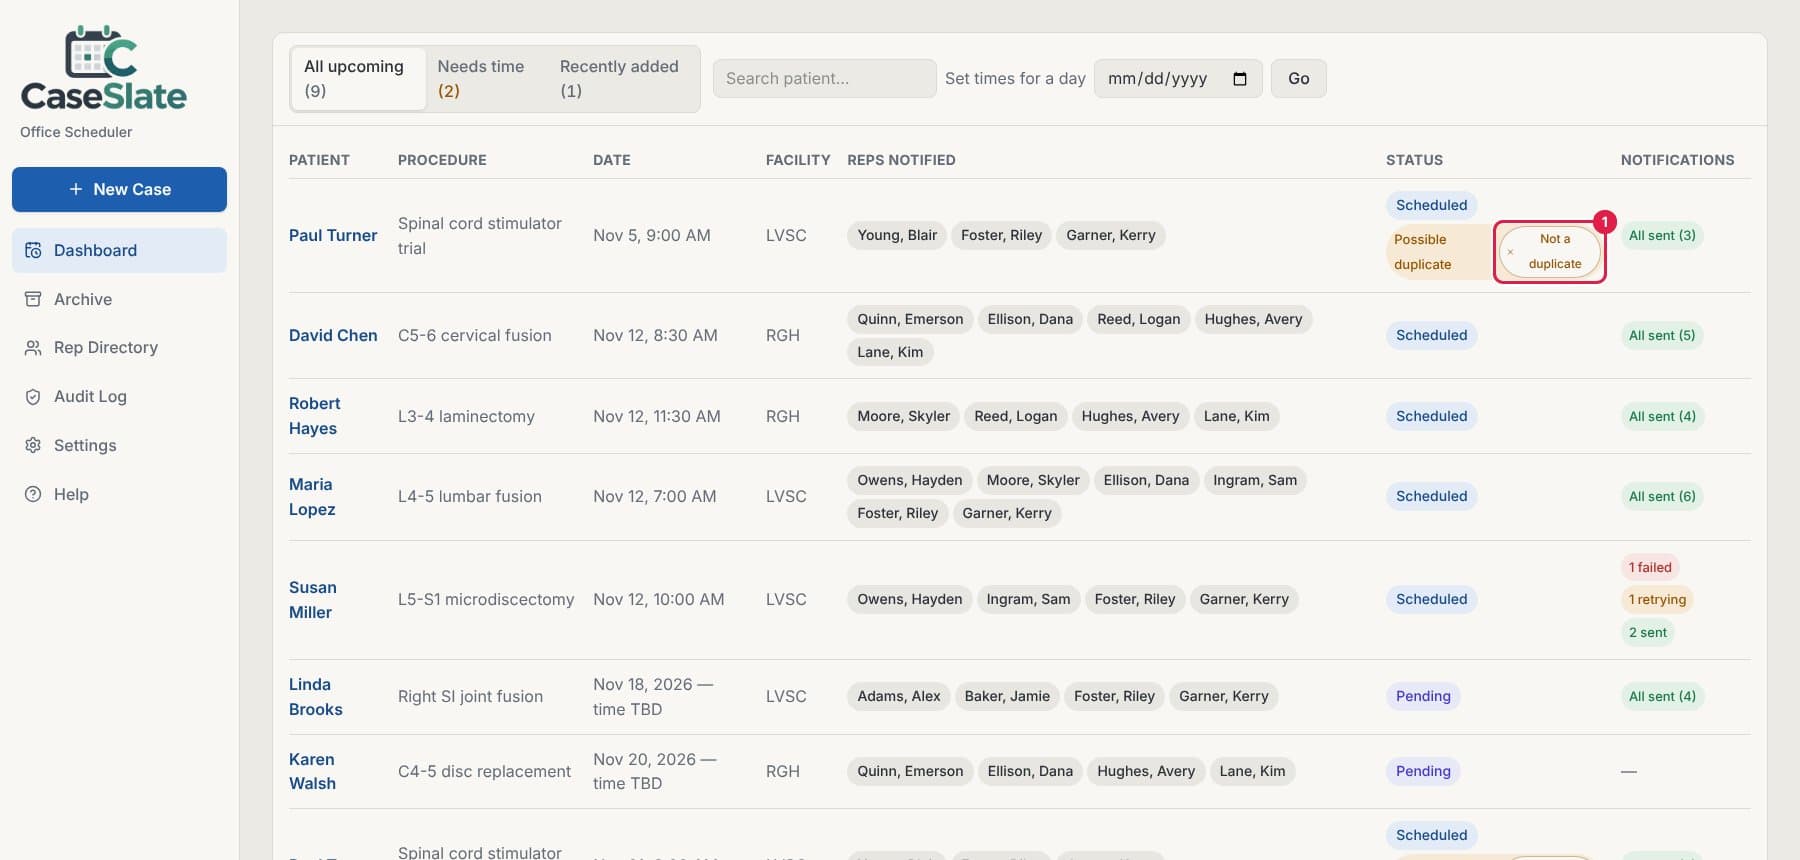Click the '1 failed' notification badge
The width and height of the screenshot is (1800, 860).
(1650, 567)
